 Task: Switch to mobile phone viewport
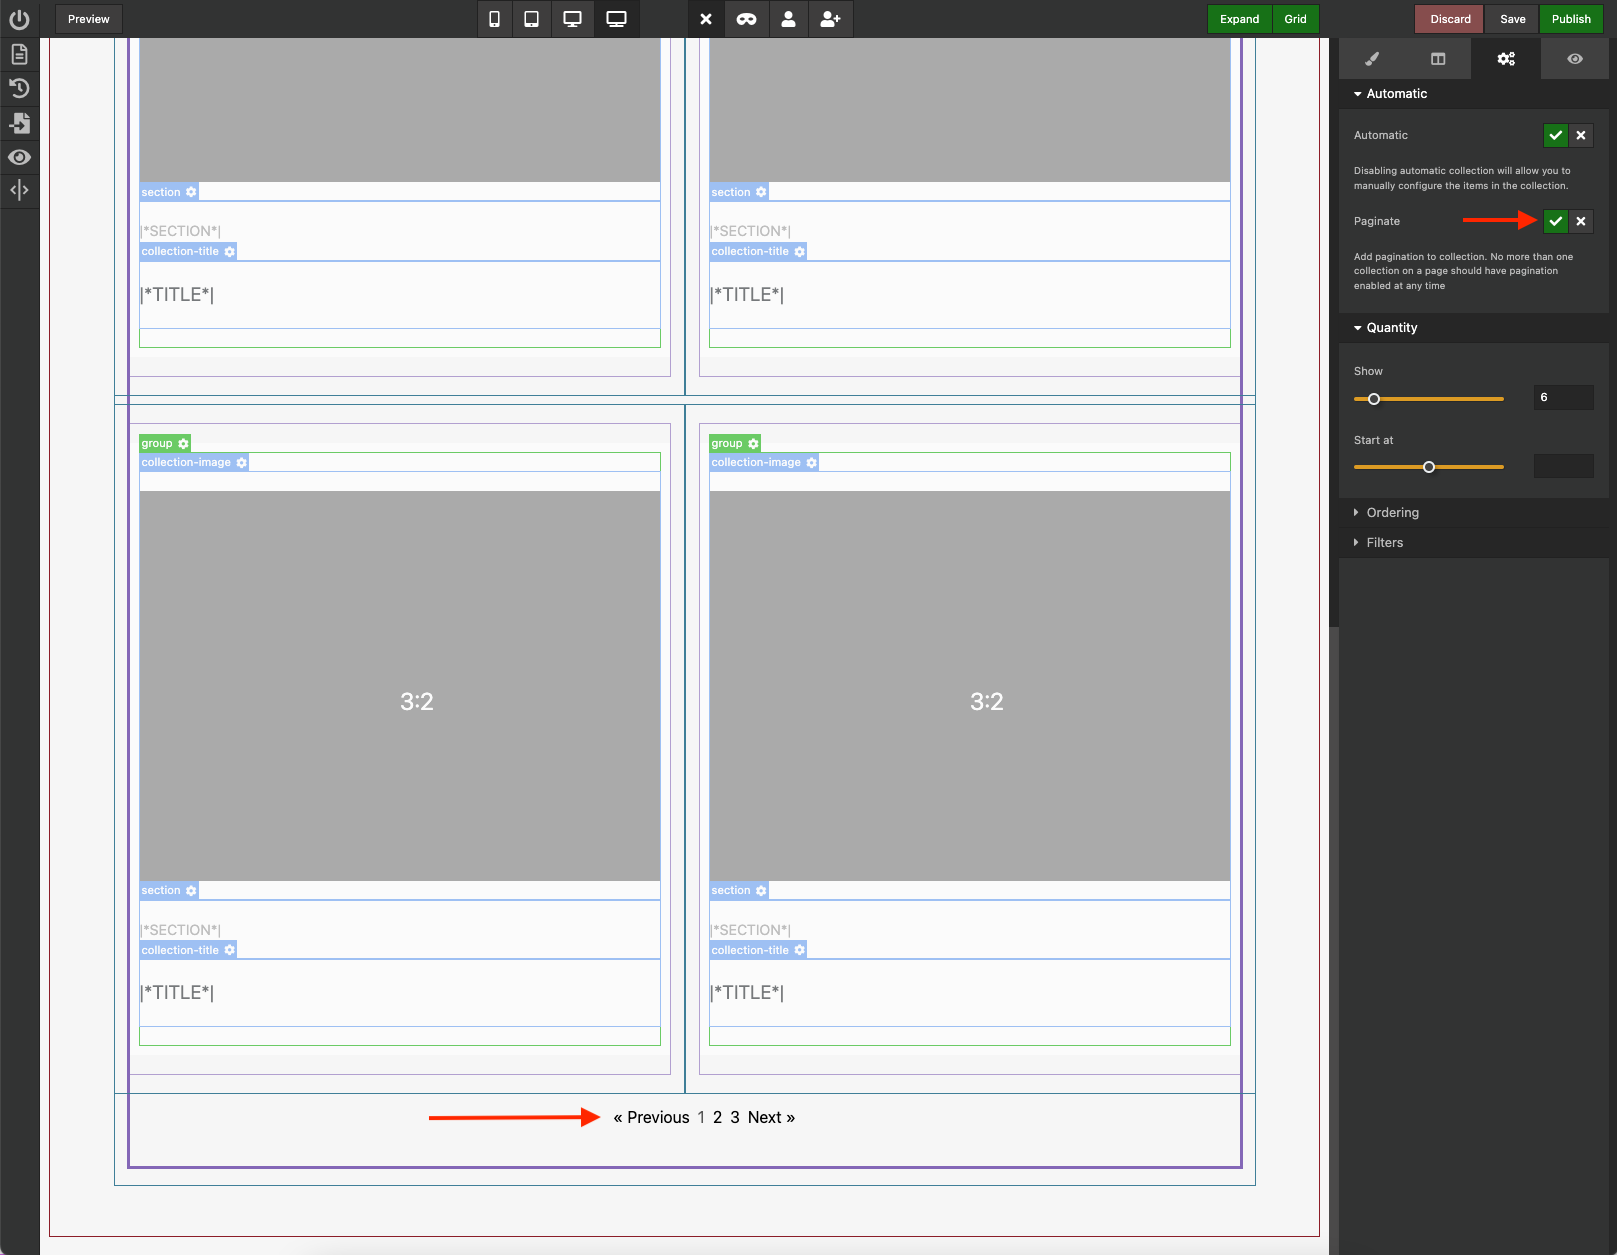coord(494,19)
